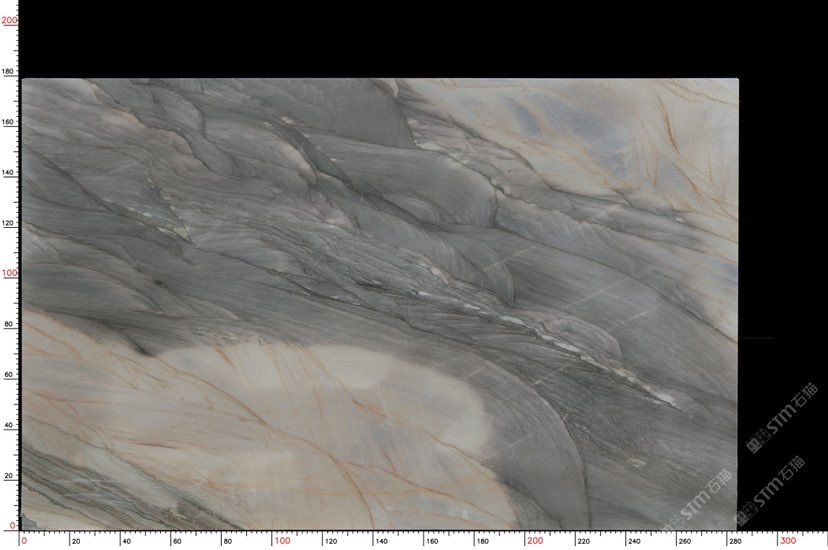The width and height of the screenshot is (828, 550).
Task: Click the 20 mark on the vertical ruler
Action: 8,476
